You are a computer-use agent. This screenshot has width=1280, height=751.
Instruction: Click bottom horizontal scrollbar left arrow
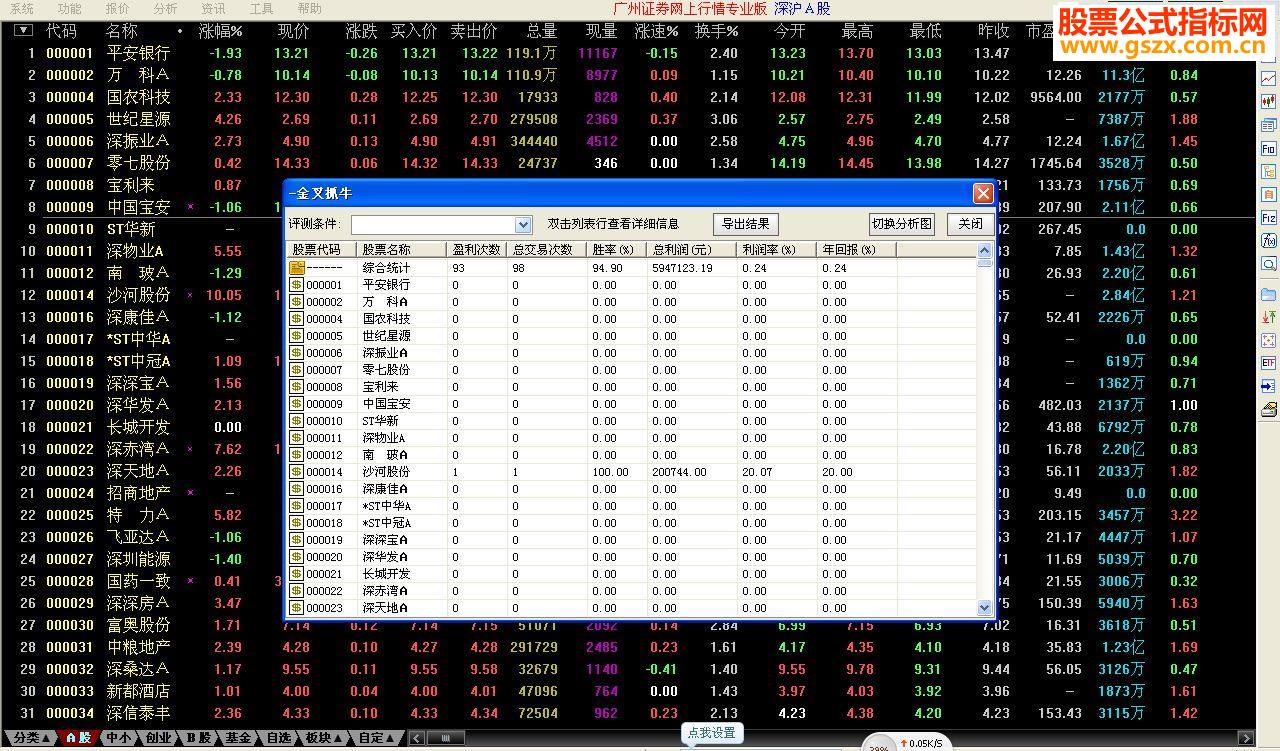(417, 738)
